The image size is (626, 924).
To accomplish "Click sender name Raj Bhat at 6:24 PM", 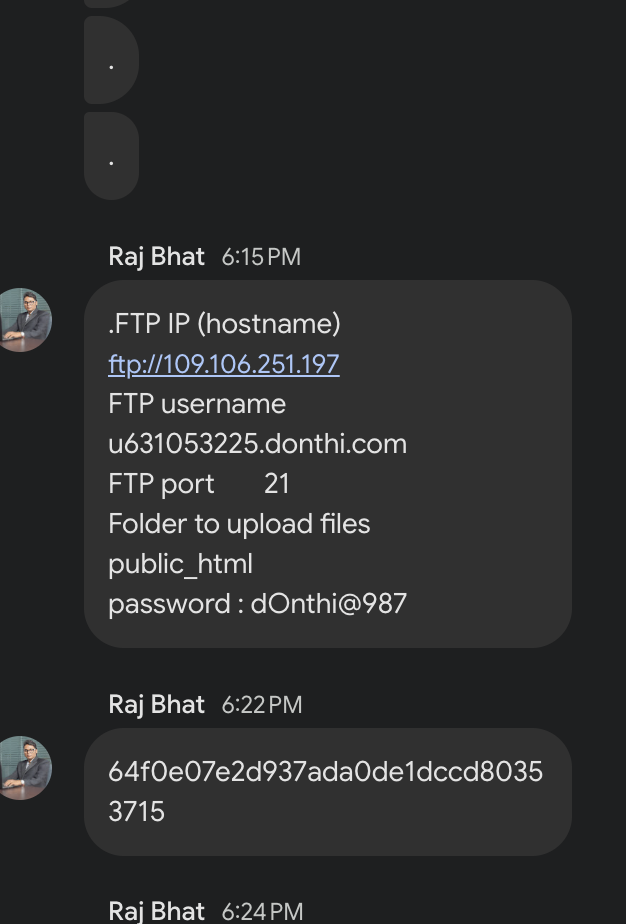I will (156, 911).
